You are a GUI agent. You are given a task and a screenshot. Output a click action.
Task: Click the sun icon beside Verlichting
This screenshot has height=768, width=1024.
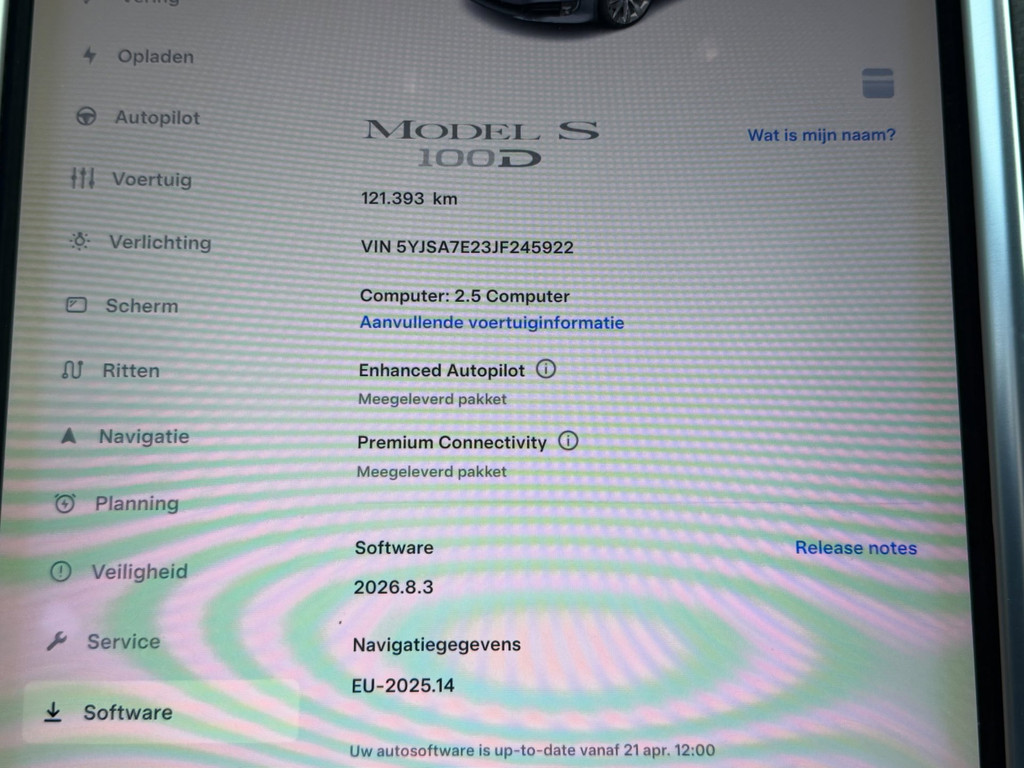click(79, 241)
